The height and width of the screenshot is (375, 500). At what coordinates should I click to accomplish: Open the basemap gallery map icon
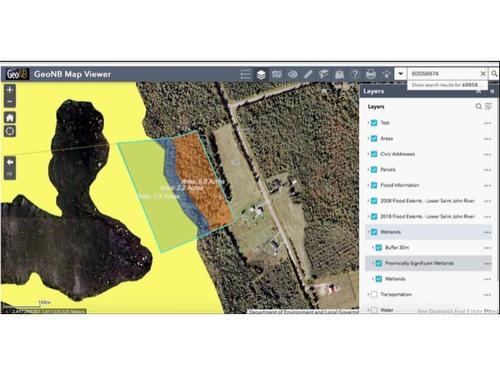click(277, 74)
